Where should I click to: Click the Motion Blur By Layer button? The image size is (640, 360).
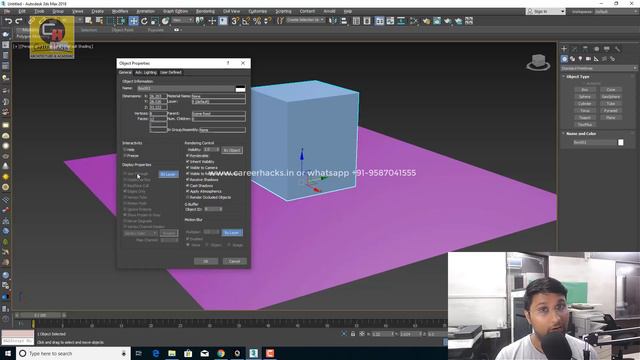pos(232,233)
